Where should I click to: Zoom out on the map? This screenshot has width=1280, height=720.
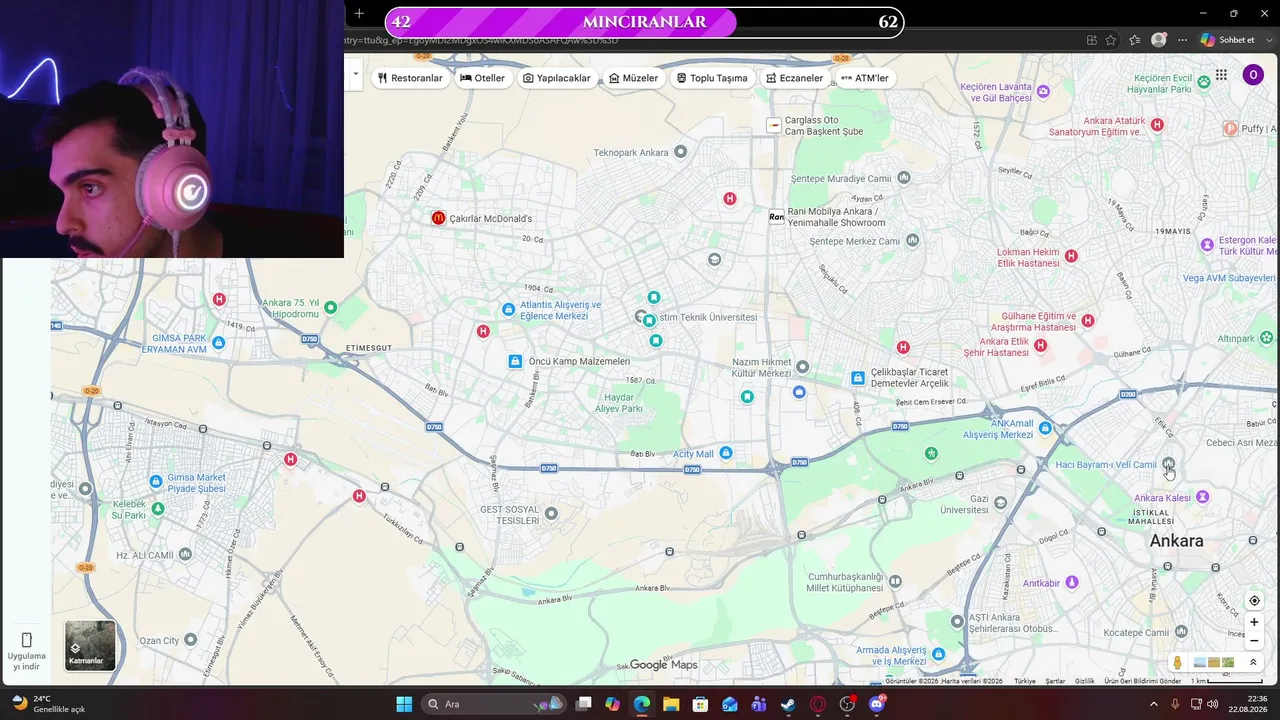tap(1254, 641)
